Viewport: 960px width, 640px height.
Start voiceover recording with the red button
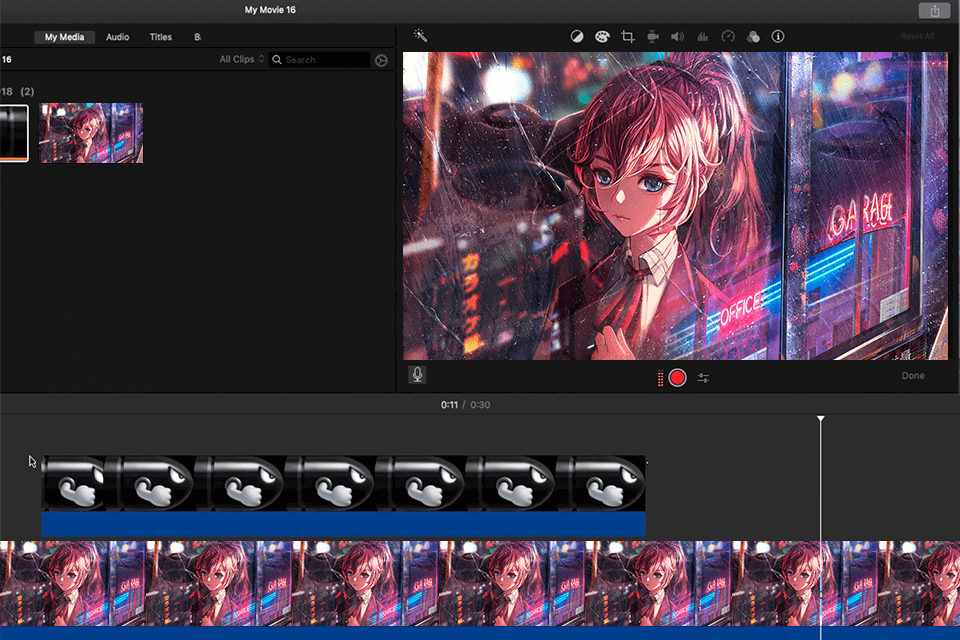coord(676,378)
